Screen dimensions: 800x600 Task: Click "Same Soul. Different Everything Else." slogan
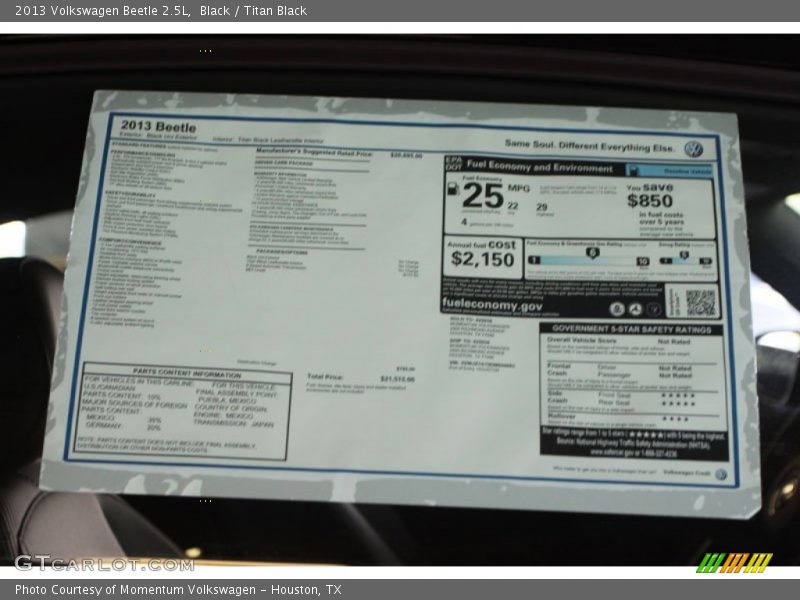589,146
